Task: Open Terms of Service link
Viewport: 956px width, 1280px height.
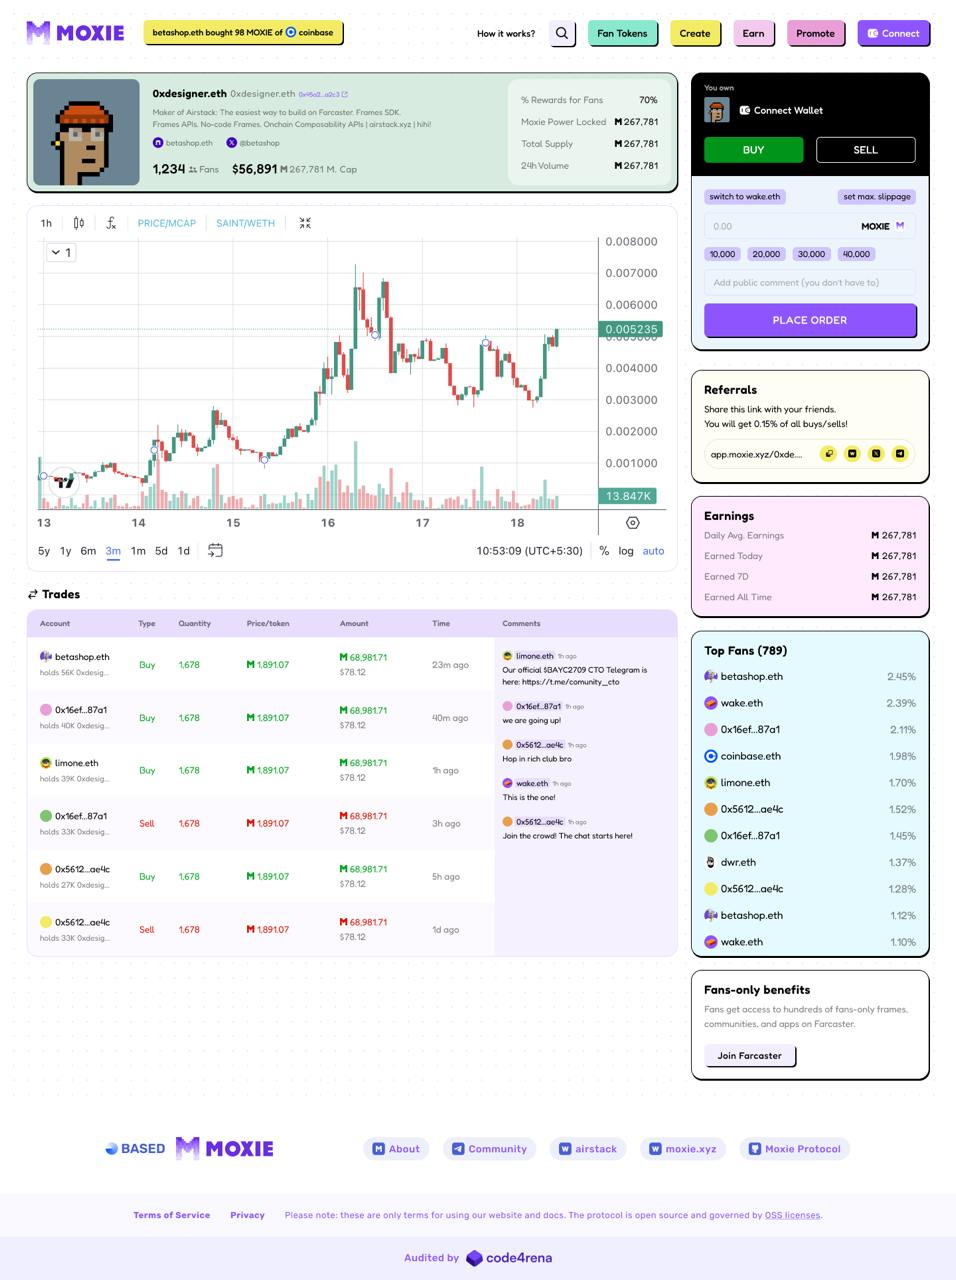Action: (x=172, y=1215)
